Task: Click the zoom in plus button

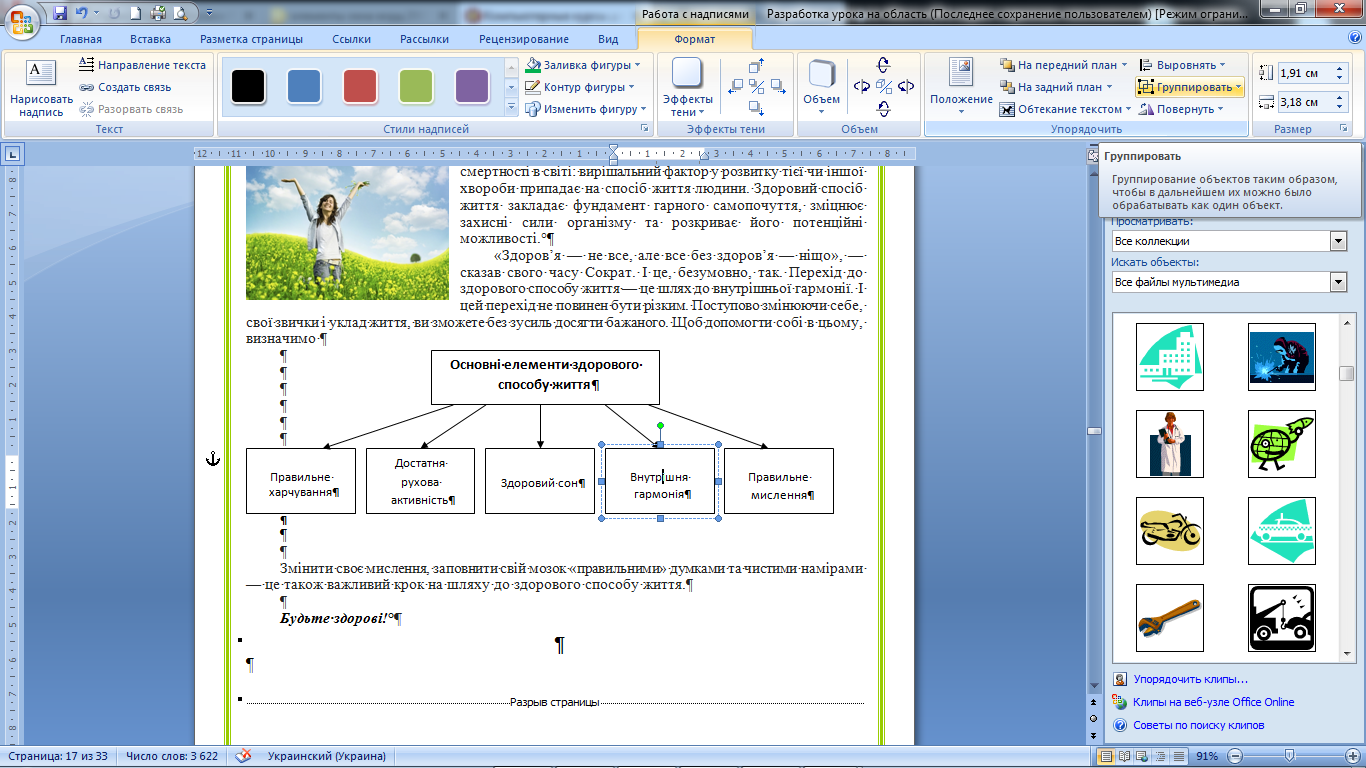Action: point(1351,756)
